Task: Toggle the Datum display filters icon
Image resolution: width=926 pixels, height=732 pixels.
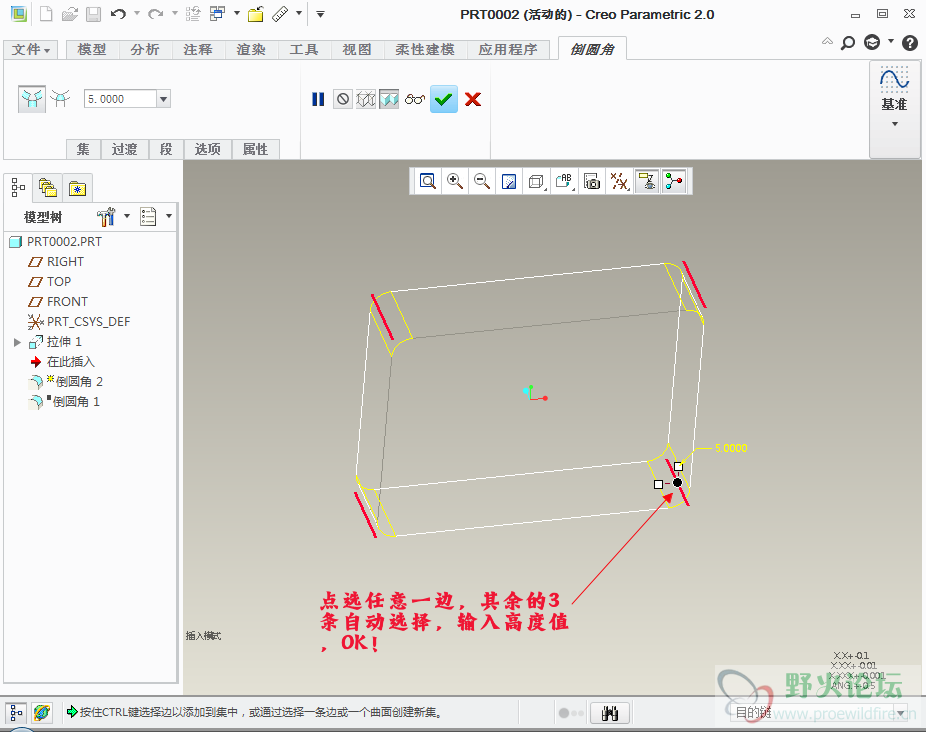Action: (x=619, y=181)
